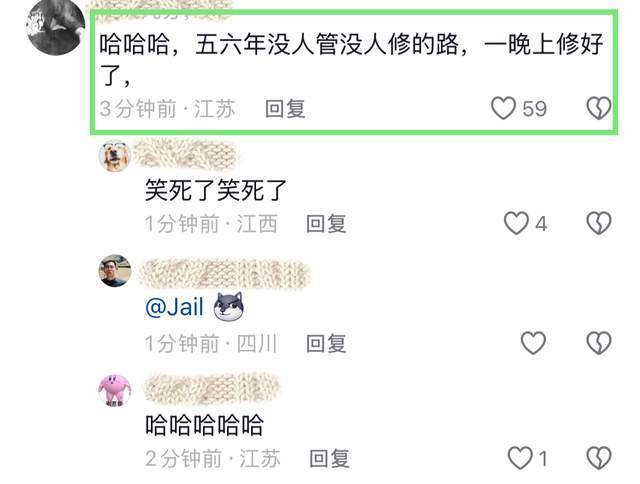Screen dimensions: 640x484
Task: Reply to the @Jail comment
Action: click(326, 343)
